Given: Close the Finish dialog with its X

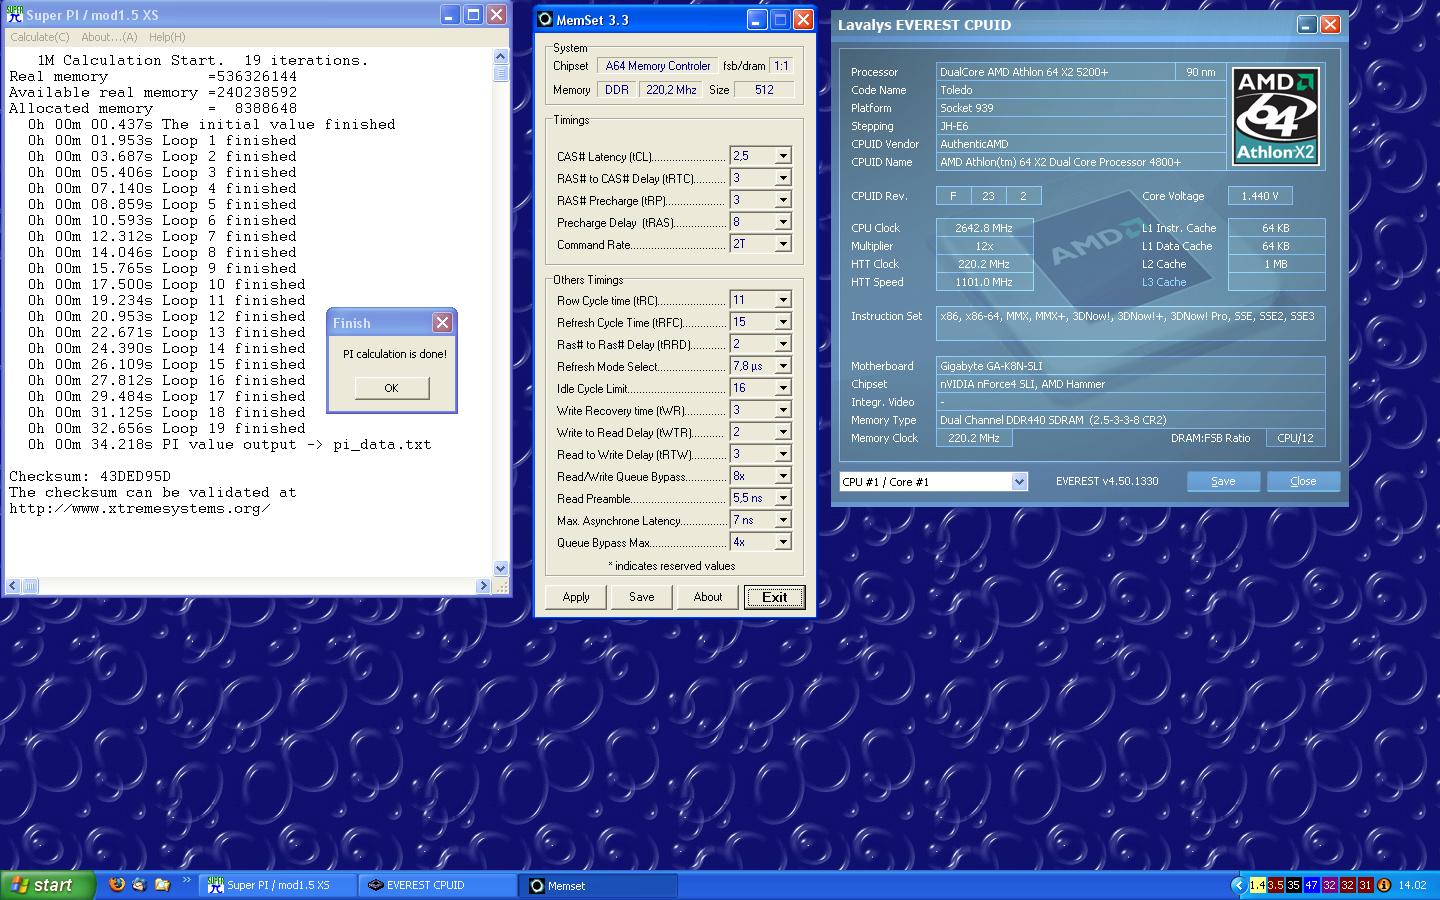Looking at the screenshot, I should click(x=442, y=322).
